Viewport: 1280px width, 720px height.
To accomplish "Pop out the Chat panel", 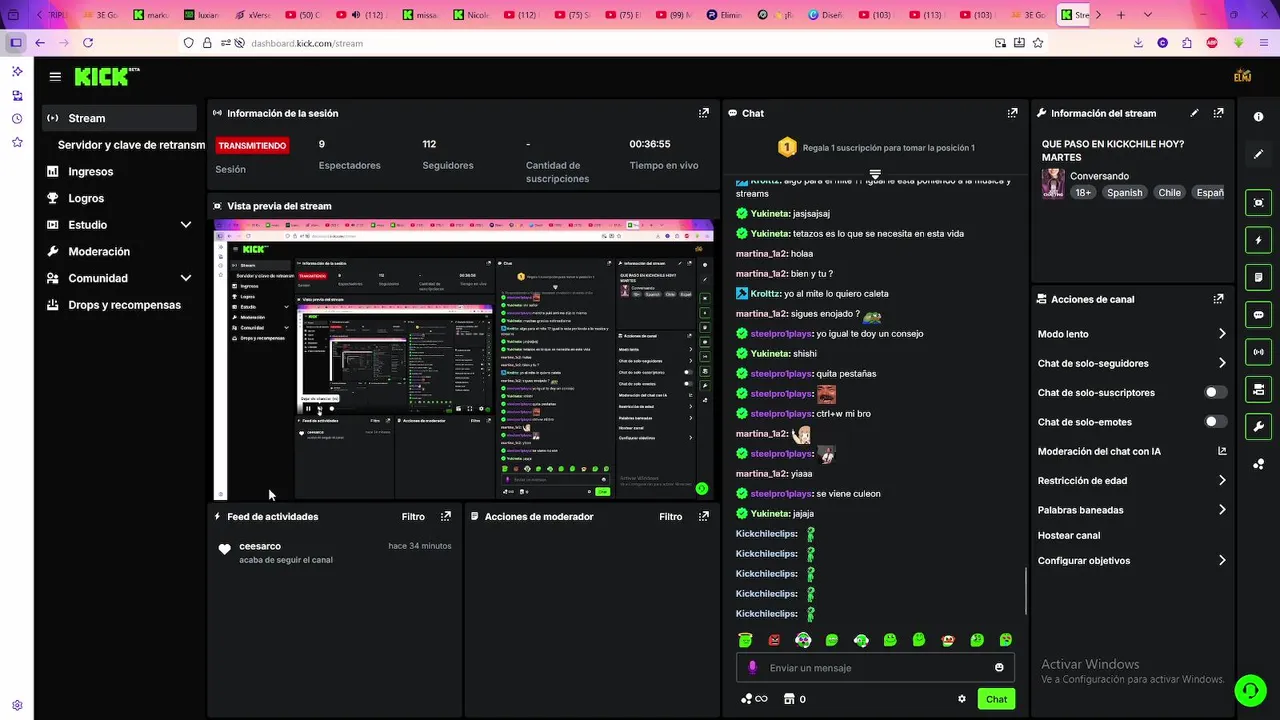I will 1012,113.
